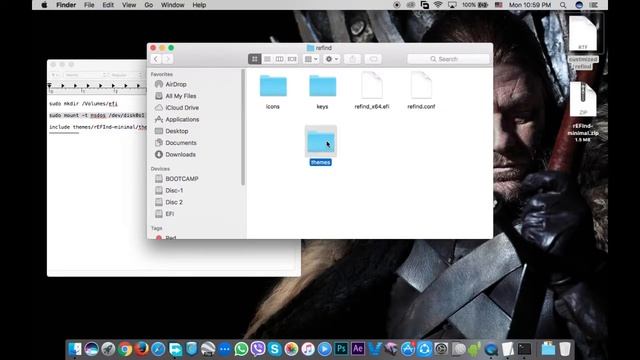Open Google Chrome from the Dock
The height and width of the screenshot is (360, 640).
pyautogui.click(x=125, y=349)
